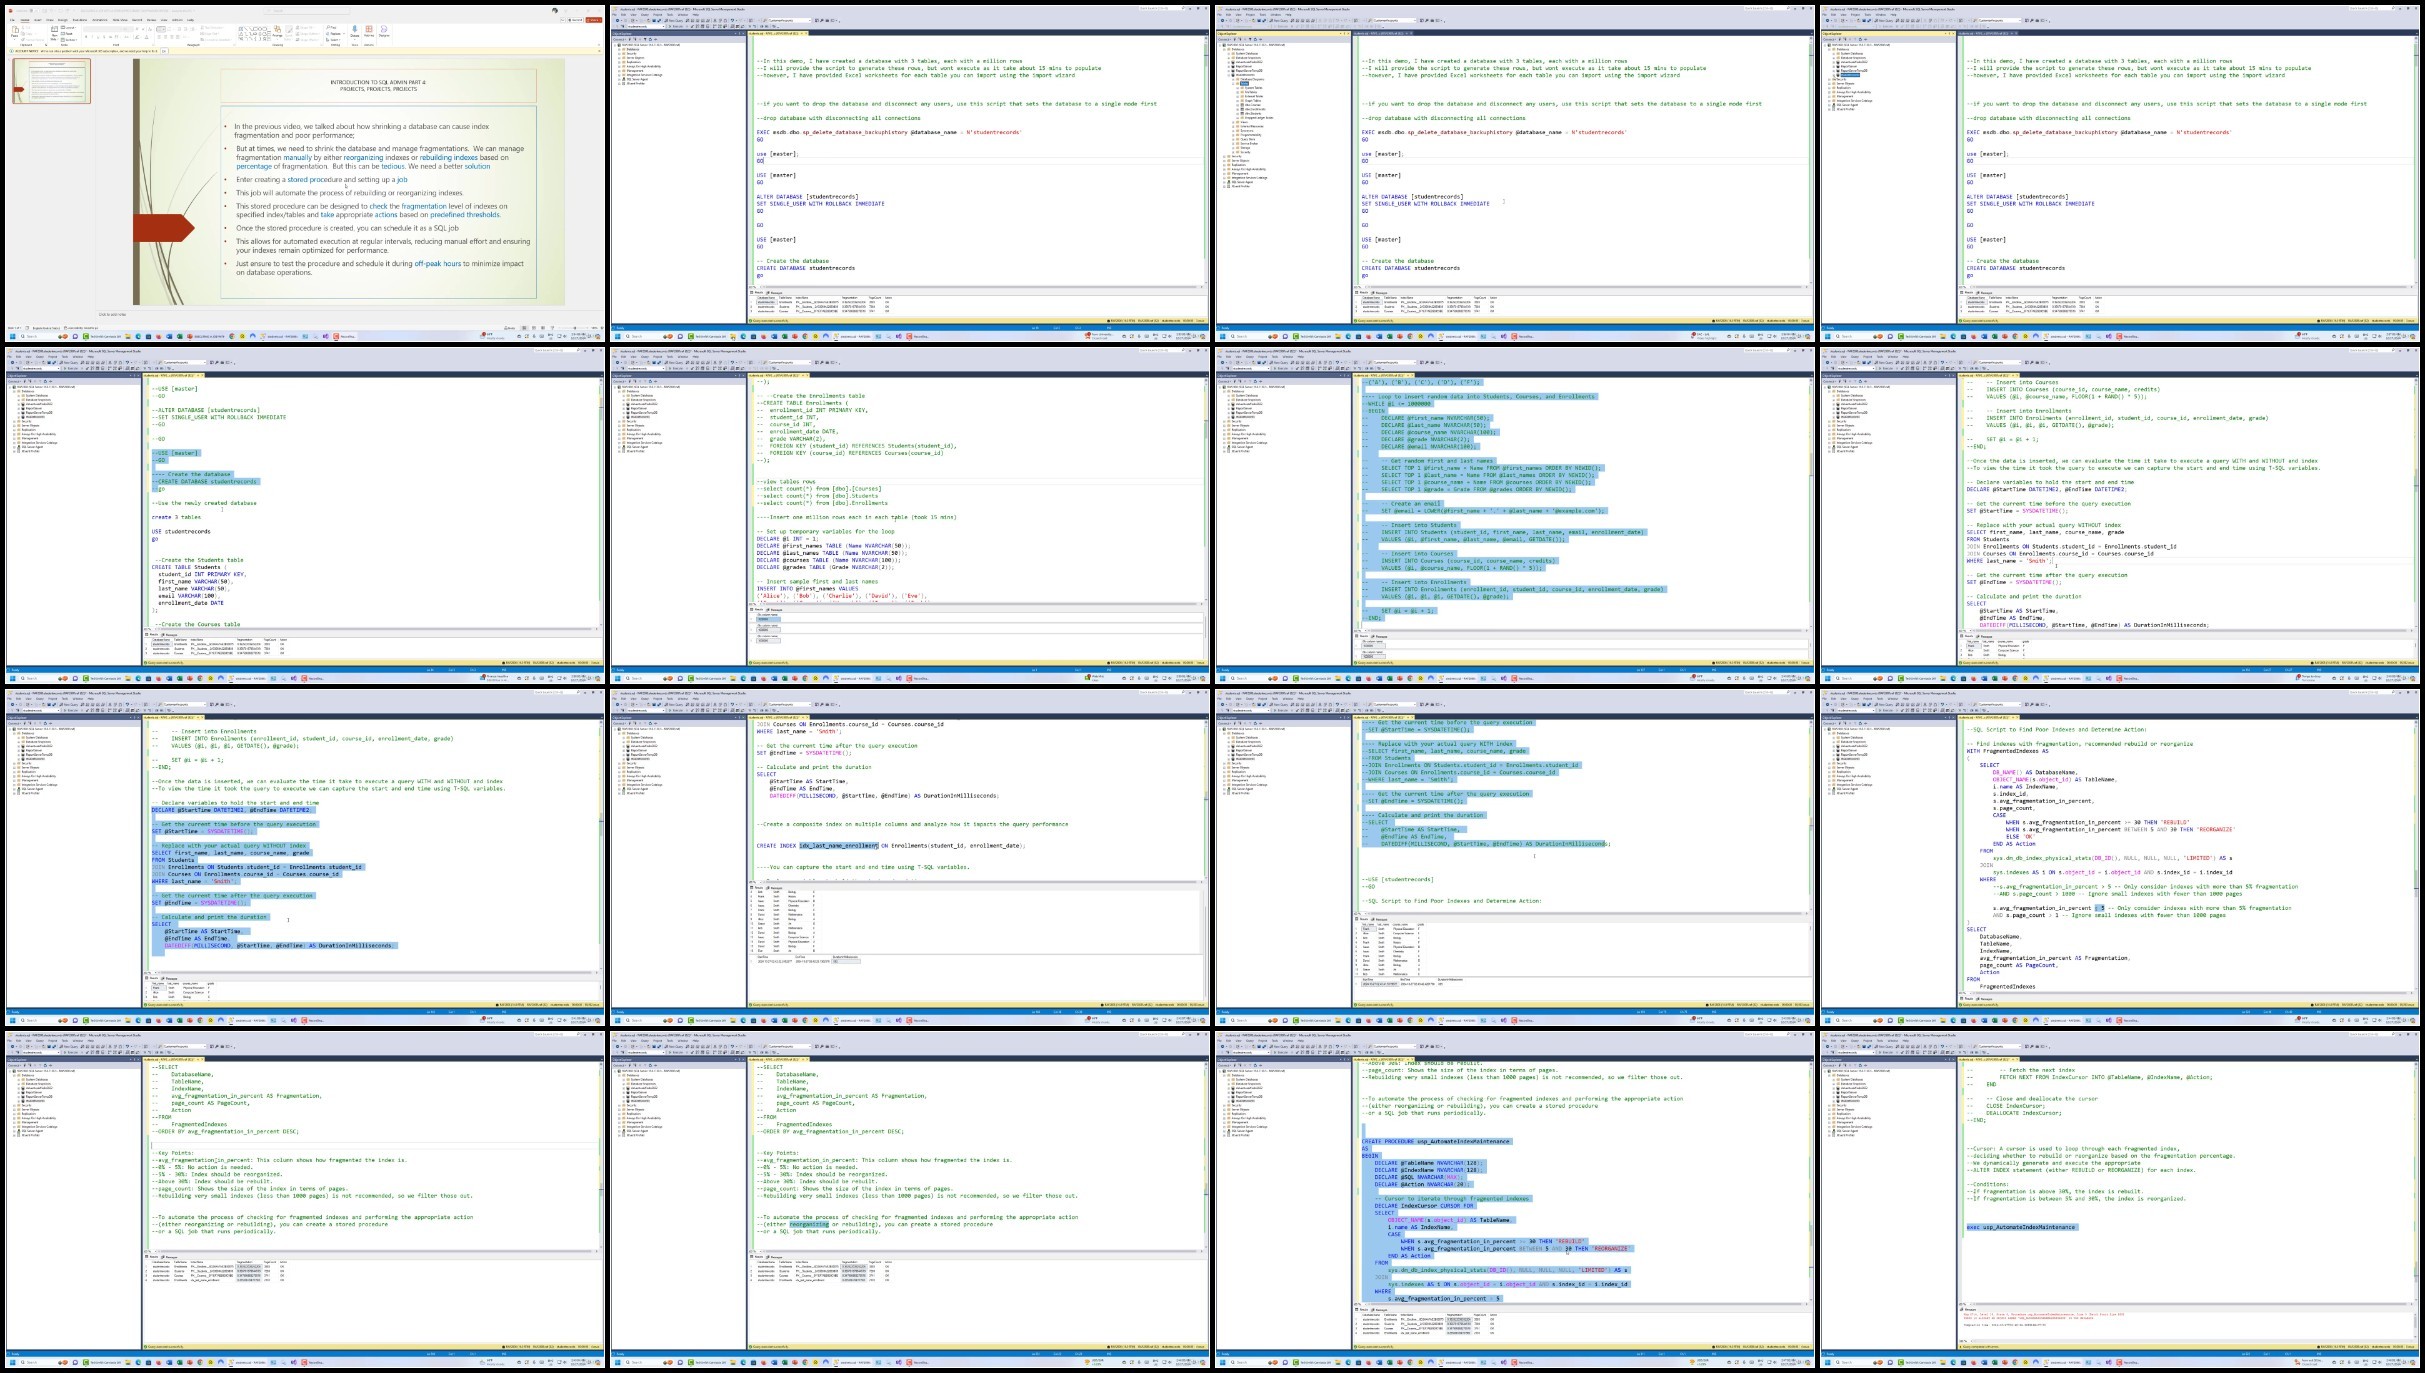Screen dimensions: 2425x1373
Task: Expand the Programmability folder under studentrecords
Action: tap(1233, 135)
